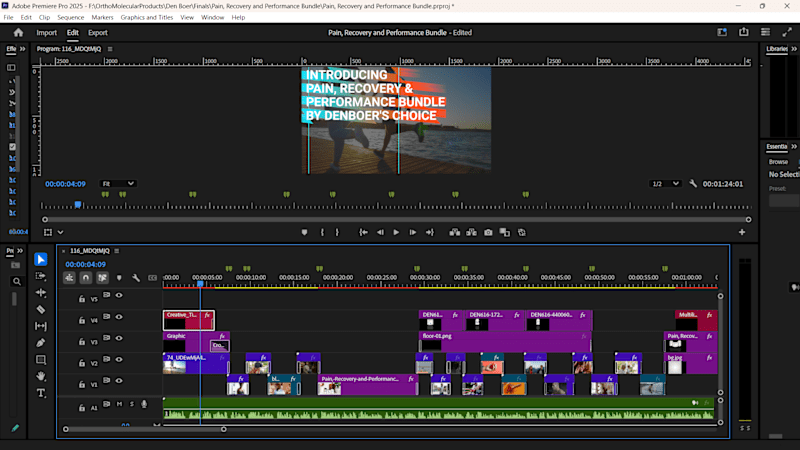Toggle captions track options CC button
This screenshot has height=450, width=800.
pyautogui.click(x=153, y=278)
